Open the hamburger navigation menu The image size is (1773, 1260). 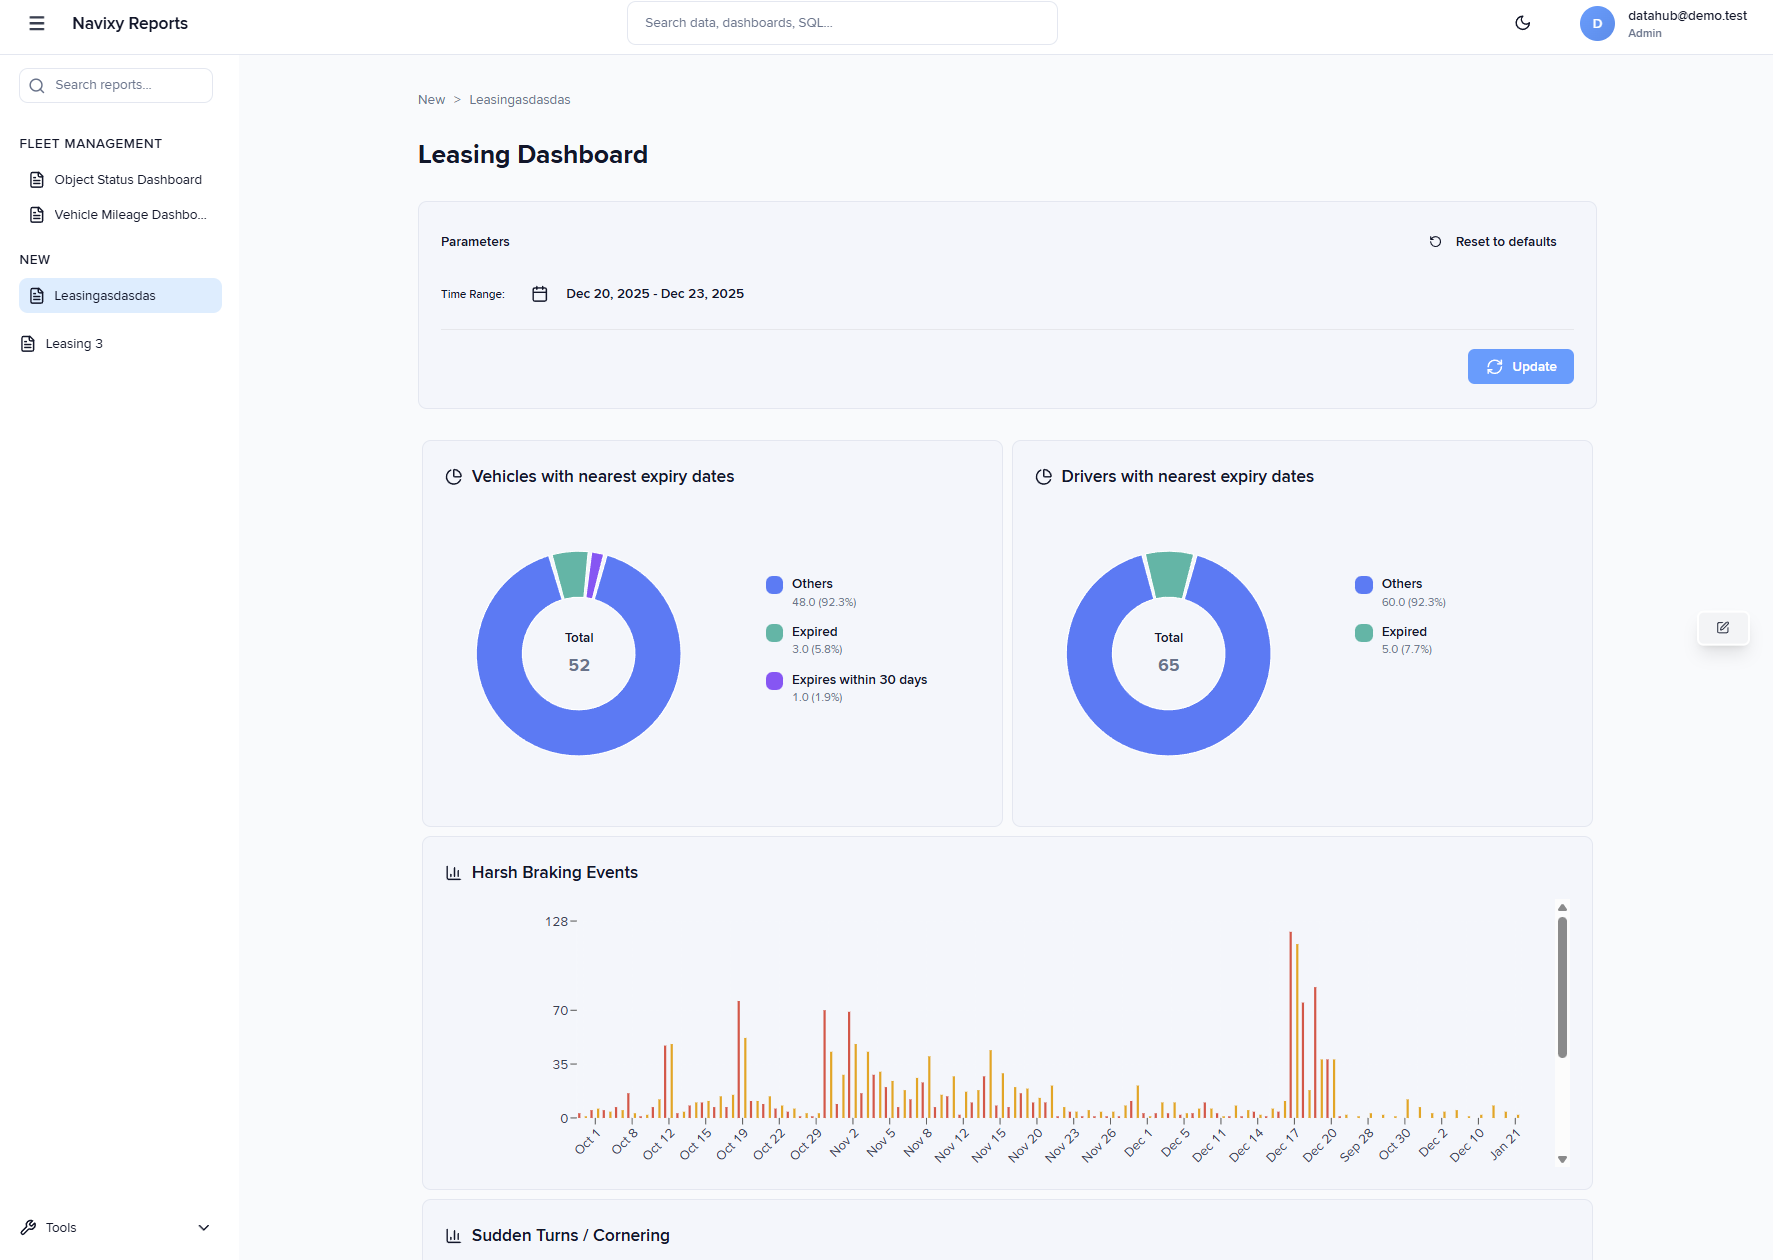pyautogui.click(x=37, y=23)
